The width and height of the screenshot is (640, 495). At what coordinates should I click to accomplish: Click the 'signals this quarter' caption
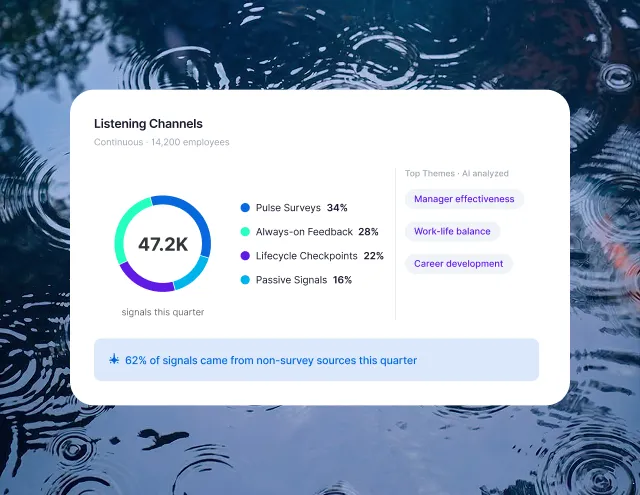point(163,312)
